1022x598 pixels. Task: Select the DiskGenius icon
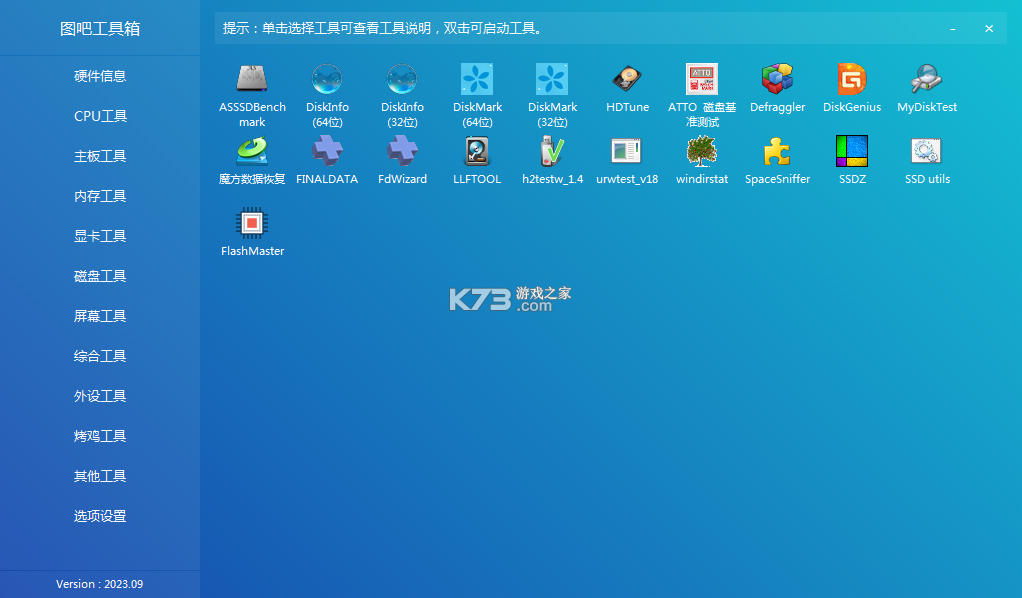point(852,79)
